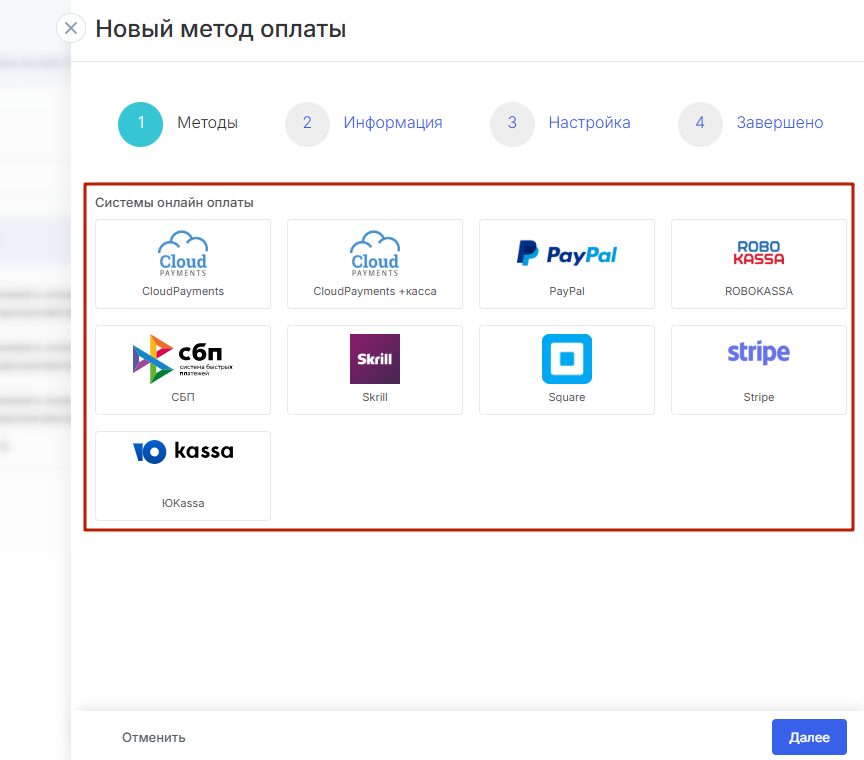The image size is (864, 760).
Task: Select the CloudPayments logo icon
Action: tap(183, 254)
